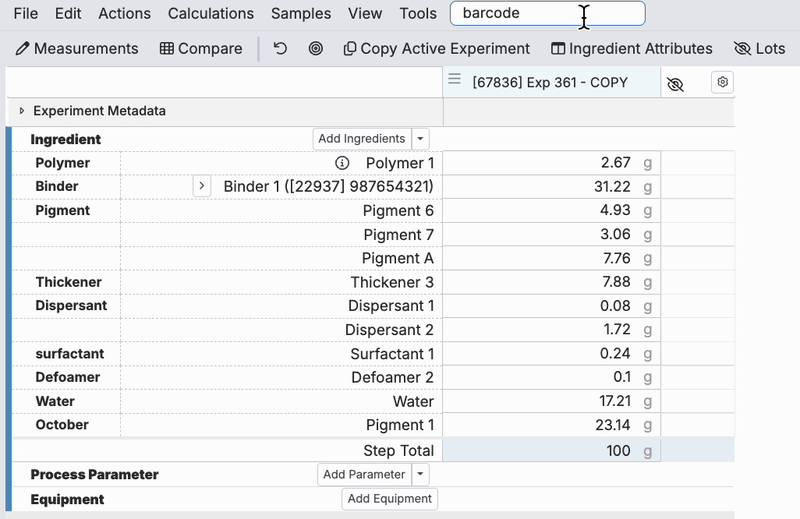Open Measurements with the pencil icon
800x519 pixels.
[x=77, y=48]
